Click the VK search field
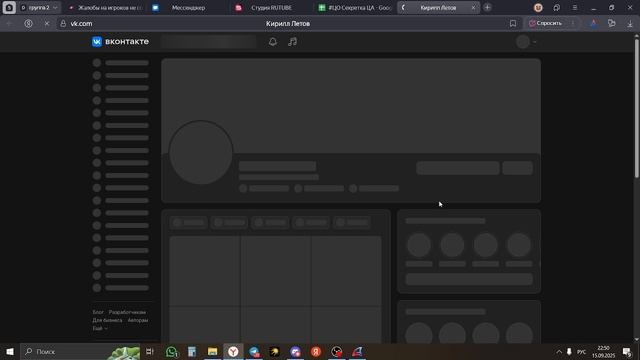The image size is (640, 360). pos(209,42)
